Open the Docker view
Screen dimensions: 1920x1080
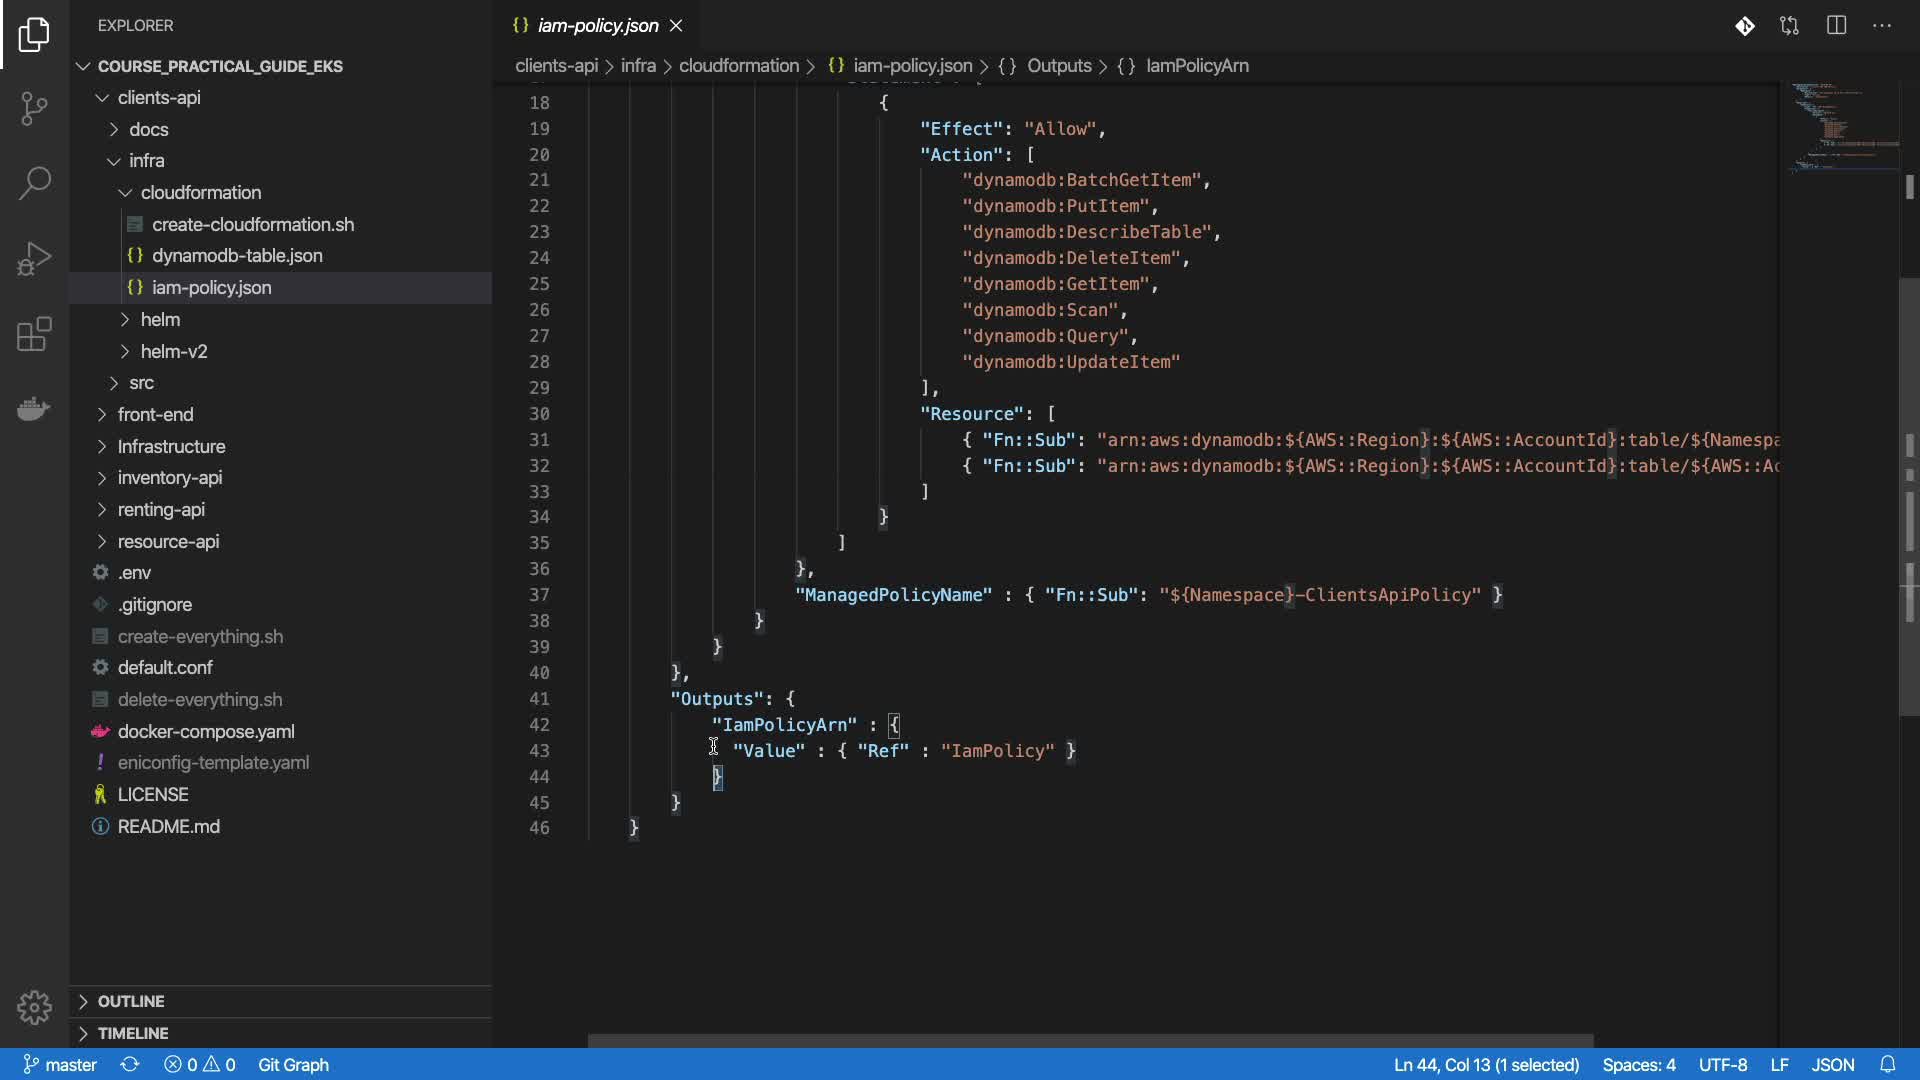(x=34, y=409)
